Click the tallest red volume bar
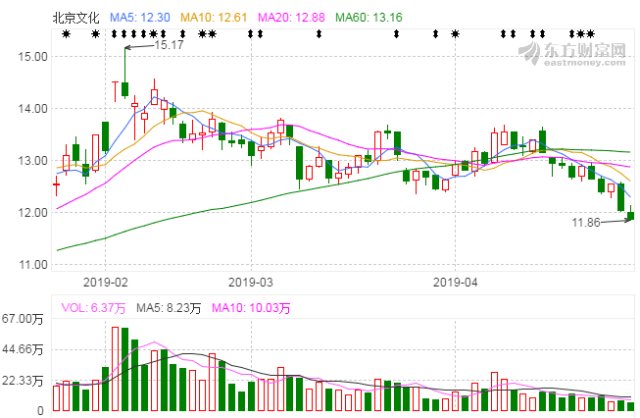The height and width of the screenshot is (418, 640). (115, 369)
